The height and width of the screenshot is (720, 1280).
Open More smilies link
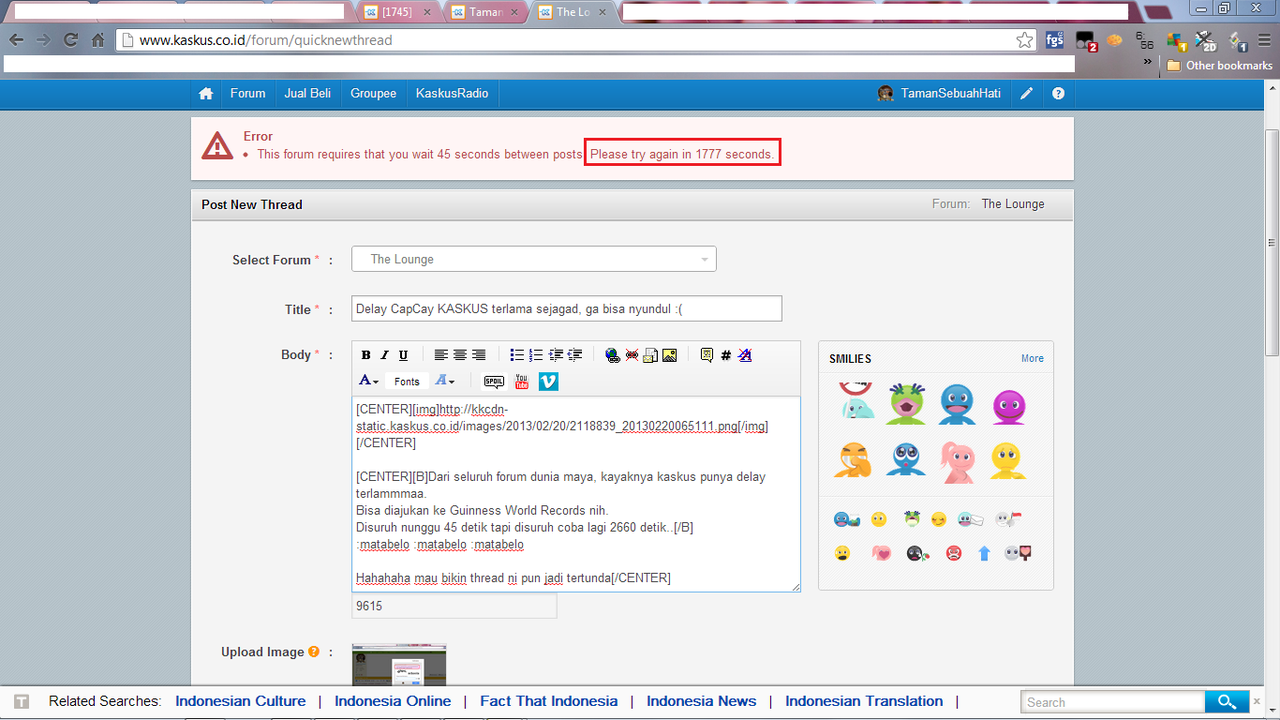point(1032,358)
